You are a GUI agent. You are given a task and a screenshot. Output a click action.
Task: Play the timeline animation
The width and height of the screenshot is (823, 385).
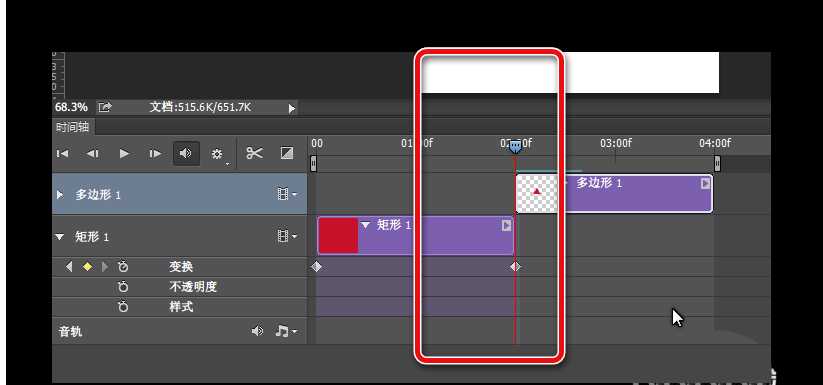tap(124, 154)
